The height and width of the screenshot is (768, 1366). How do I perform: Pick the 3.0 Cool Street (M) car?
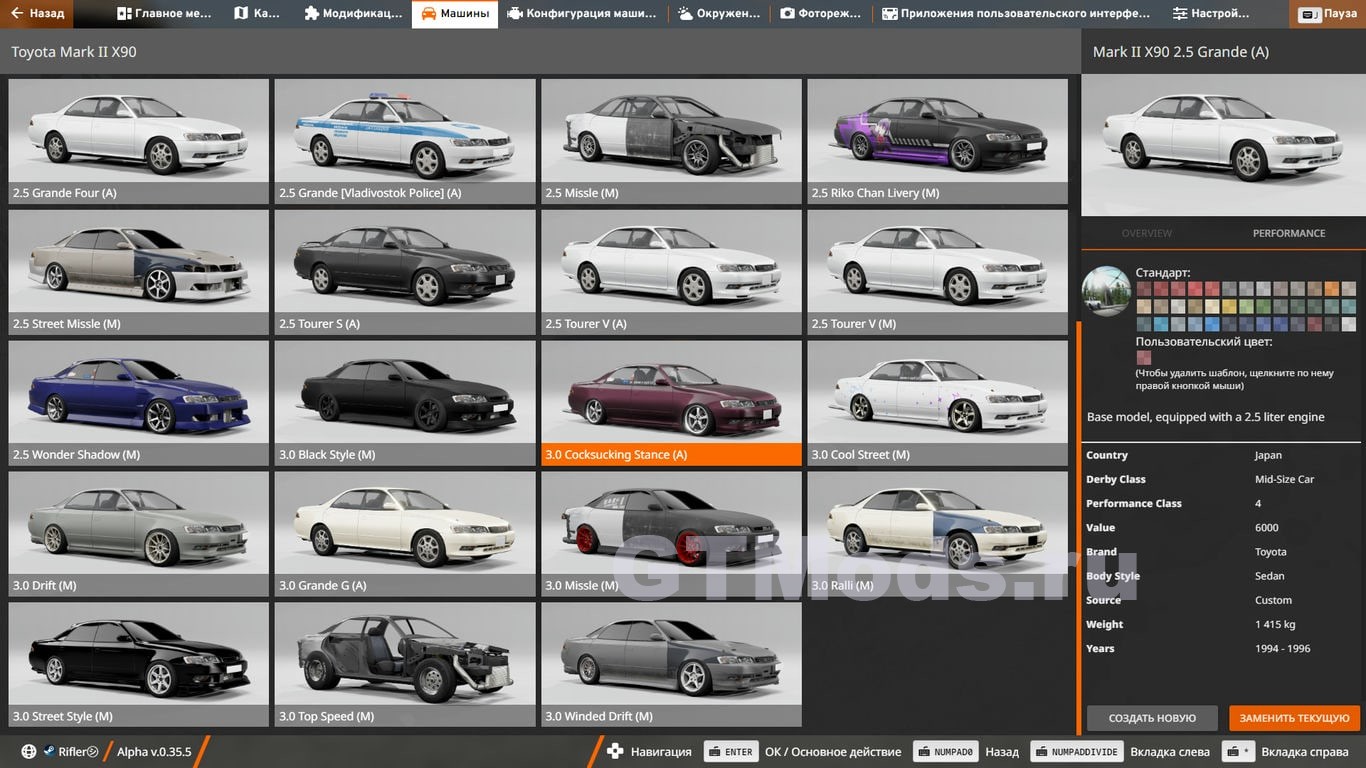938,403
